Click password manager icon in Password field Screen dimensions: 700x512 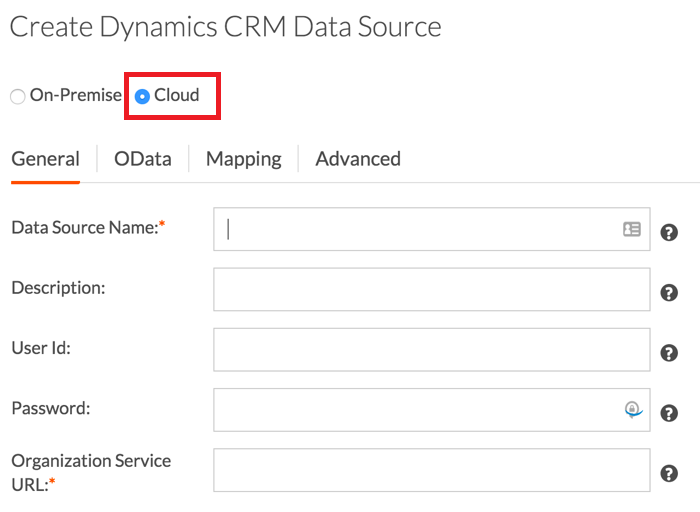pyautogui.click(x=632, y=409)
